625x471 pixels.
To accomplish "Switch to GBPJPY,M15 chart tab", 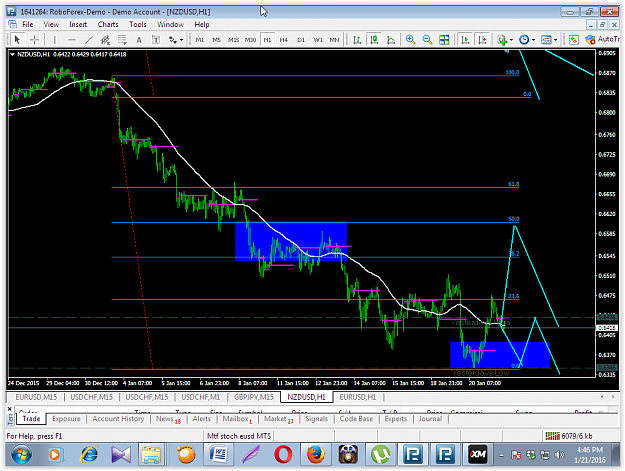I will (x=254, y=397).
